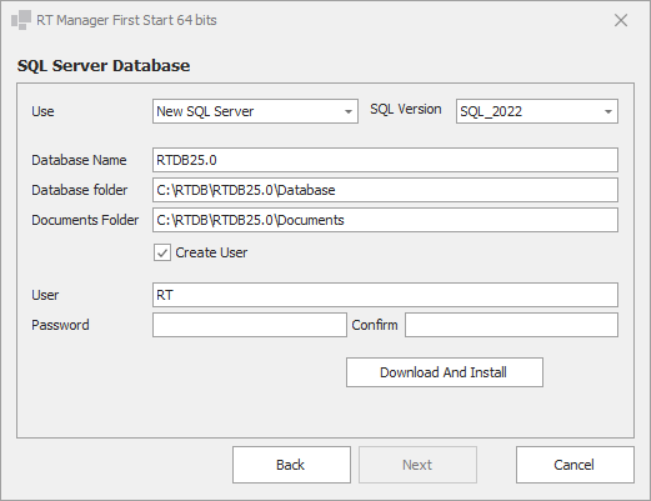Open the SQL Version dropdown arrow

pos(608,111)
